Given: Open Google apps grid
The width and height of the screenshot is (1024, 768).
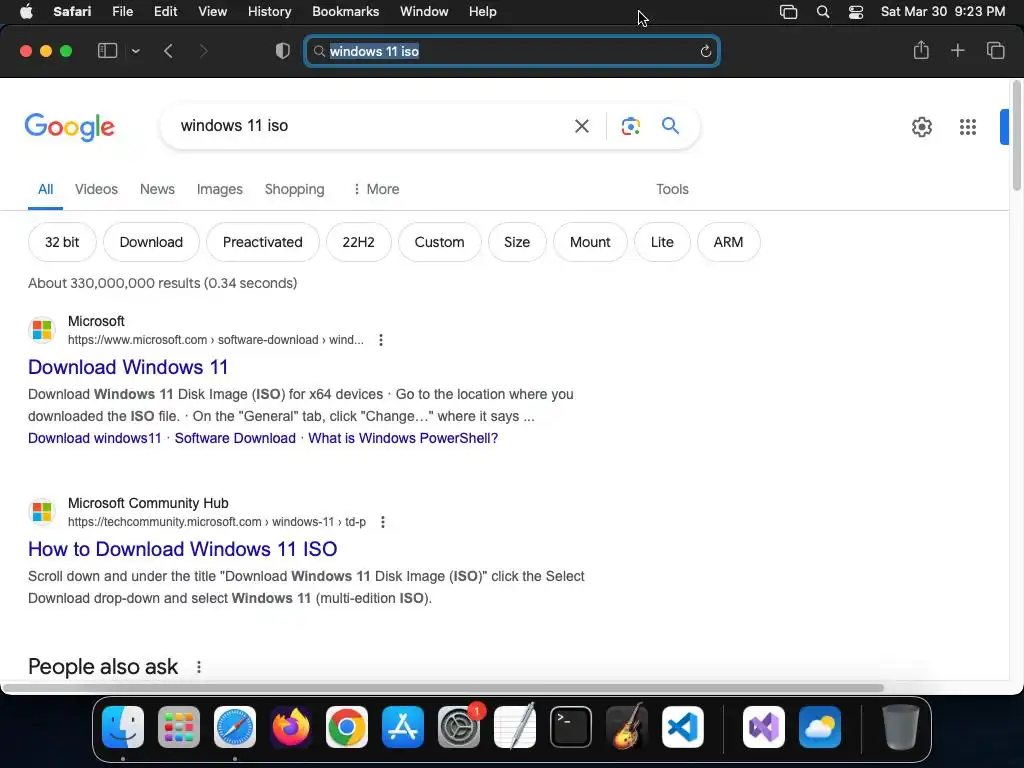Looking at the screenshot, I should [968, 127].
